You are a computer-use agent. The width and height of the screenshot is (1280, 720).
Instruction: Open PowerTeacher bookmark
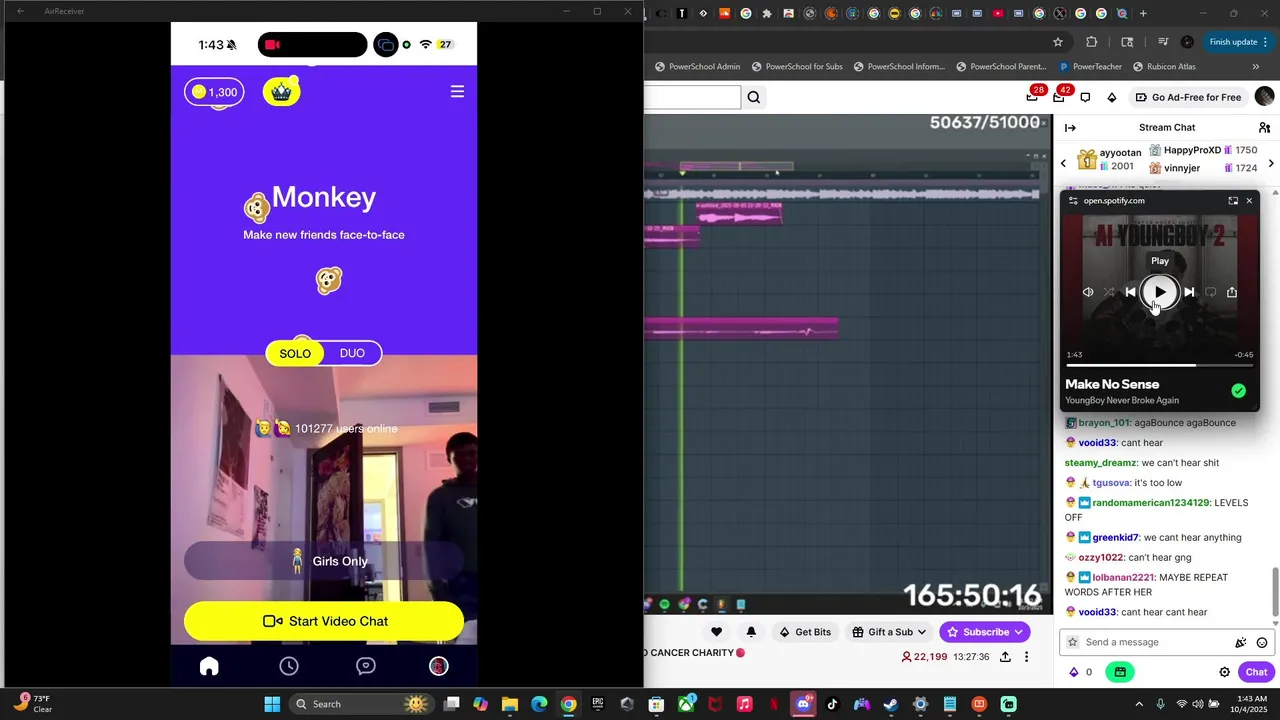click(x=1089, y=67)
